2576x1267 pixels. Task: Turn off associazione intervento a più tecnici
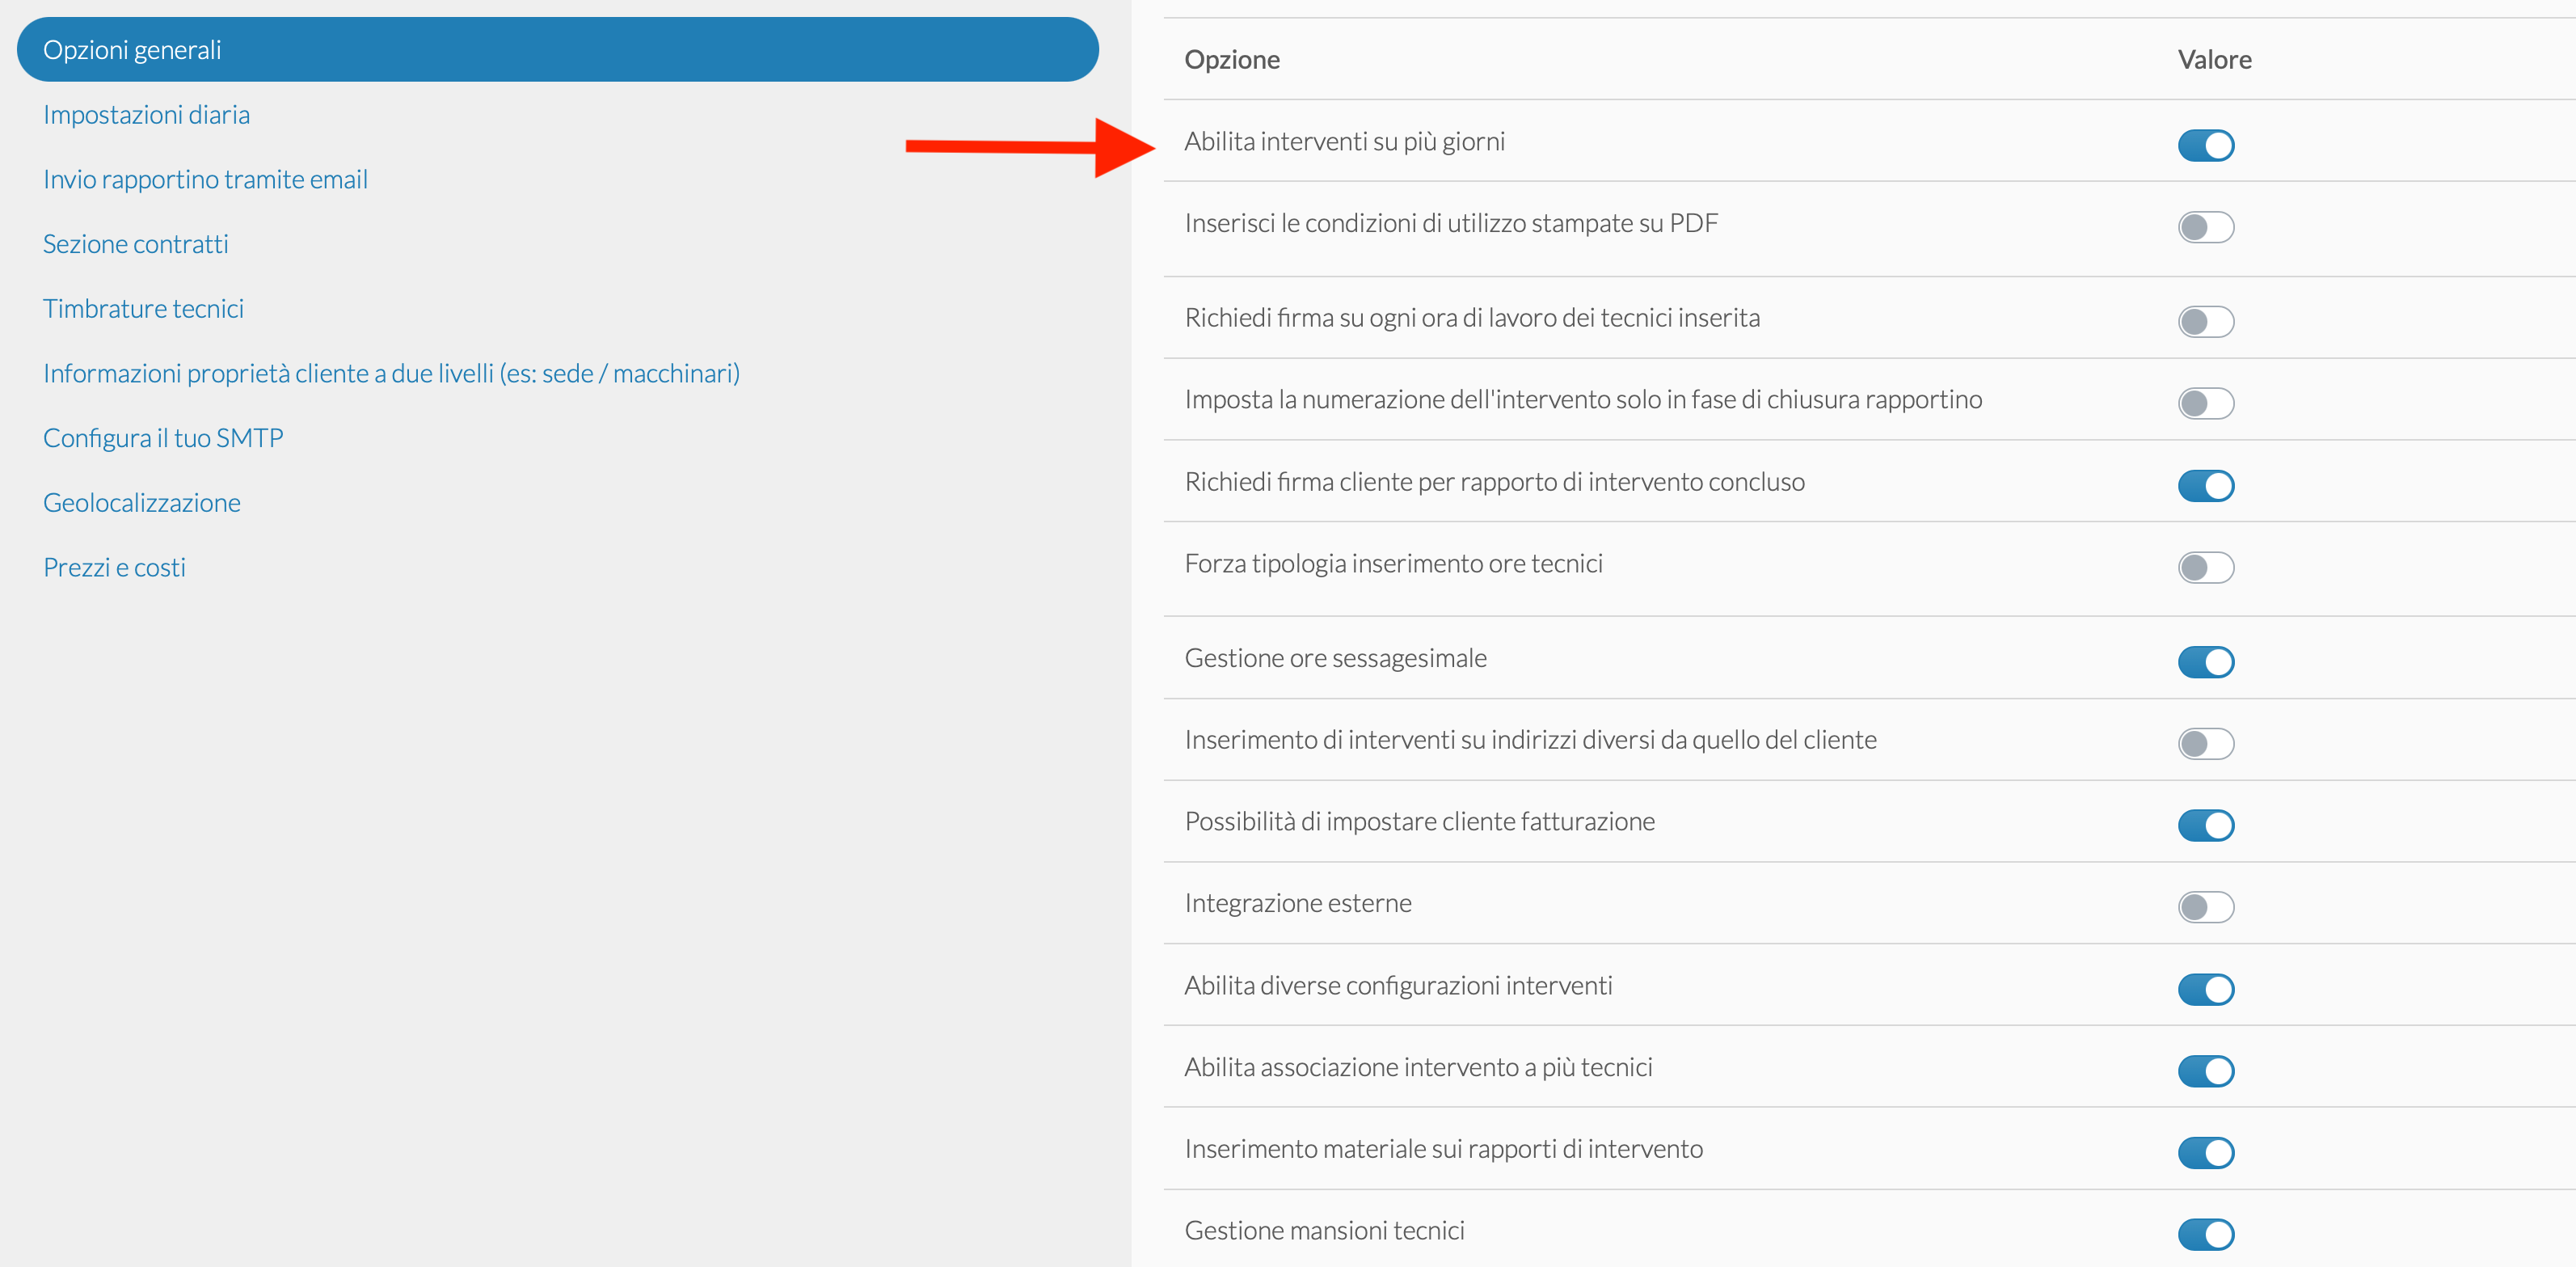[2205, 1071]
